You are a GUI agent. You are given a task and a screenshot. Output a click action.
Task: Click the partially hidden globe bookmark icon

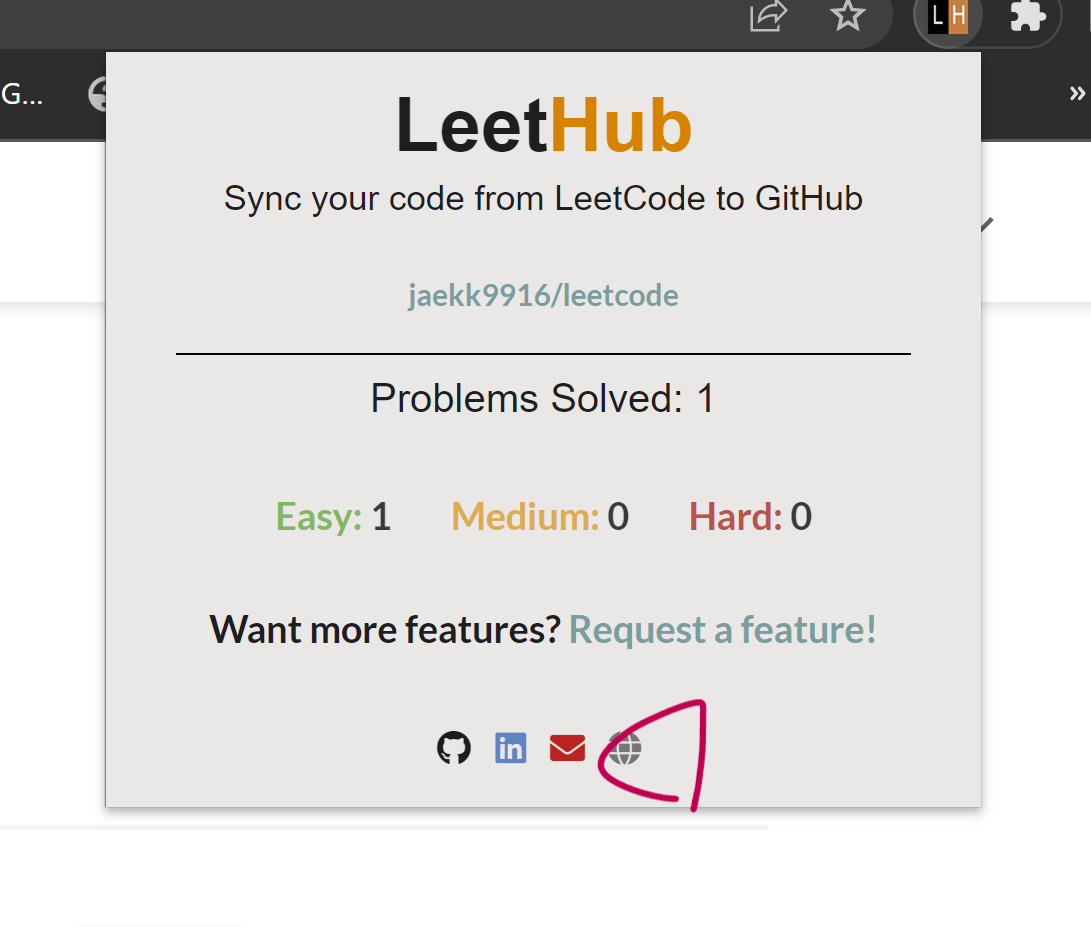(x=98, y=94)
